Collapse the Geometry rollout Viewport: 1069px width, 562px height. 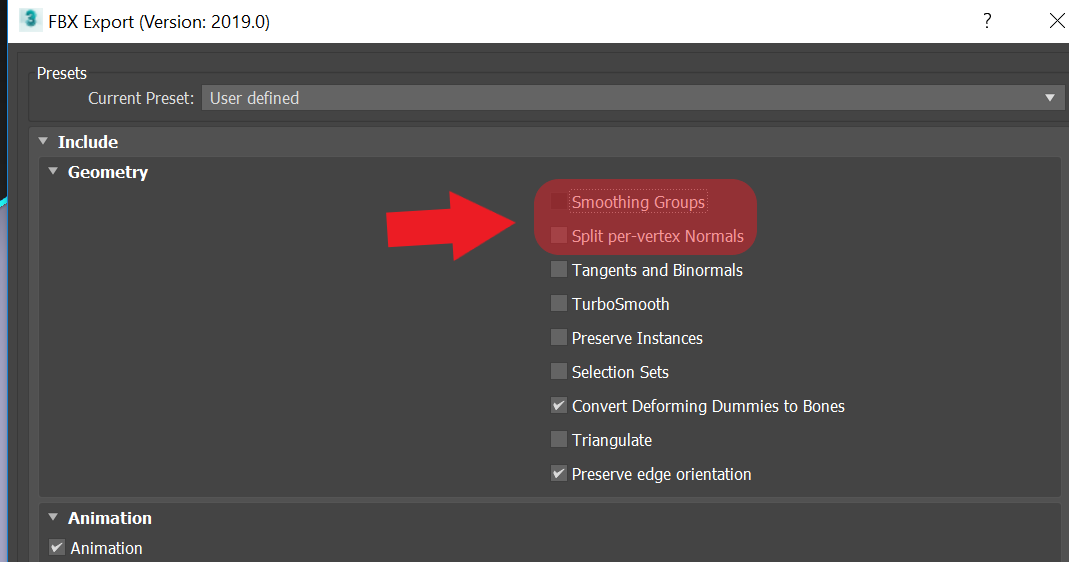point(54,172)
